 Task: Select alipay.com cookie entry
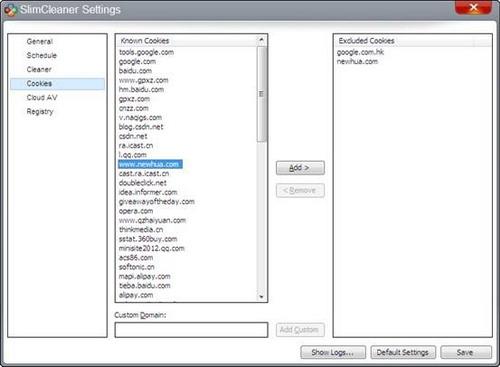[x=136, y=295]
